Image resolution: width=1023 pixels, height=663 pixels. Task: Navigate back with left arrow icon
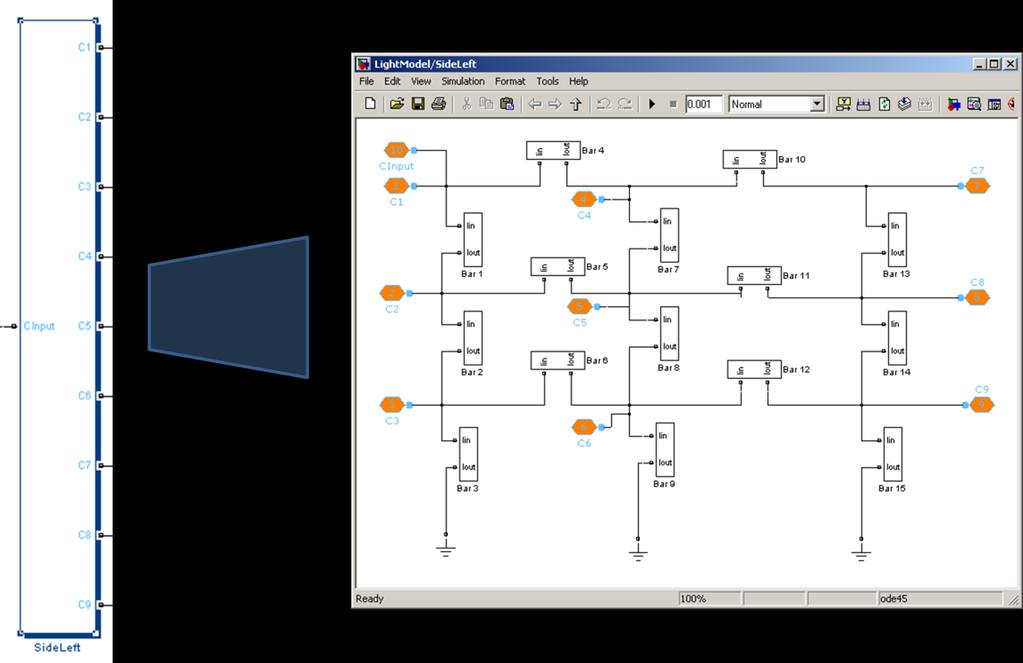pyautogui.click(x=535, y=104)
